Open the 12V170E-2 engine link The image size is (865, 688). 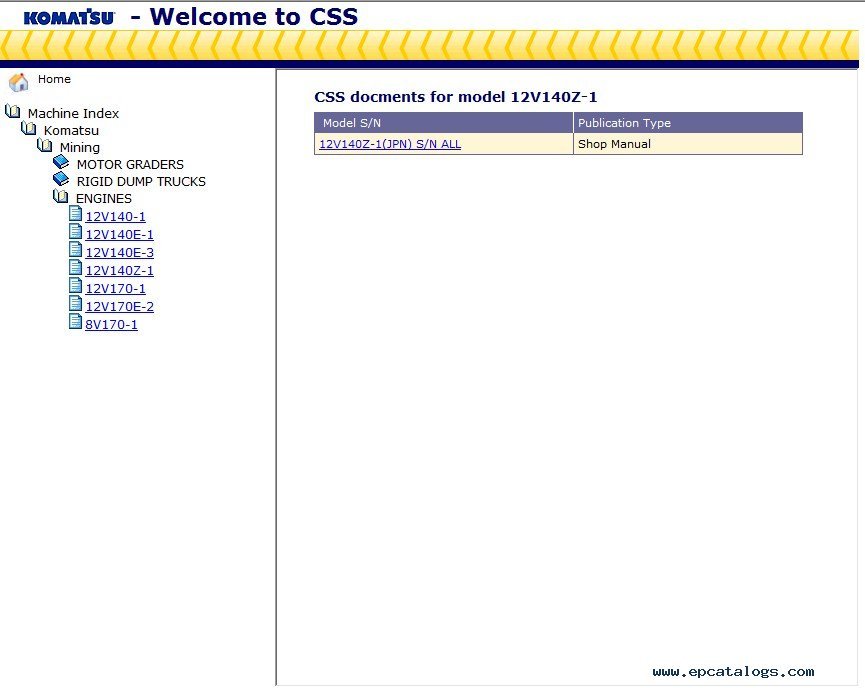point(119,307)
